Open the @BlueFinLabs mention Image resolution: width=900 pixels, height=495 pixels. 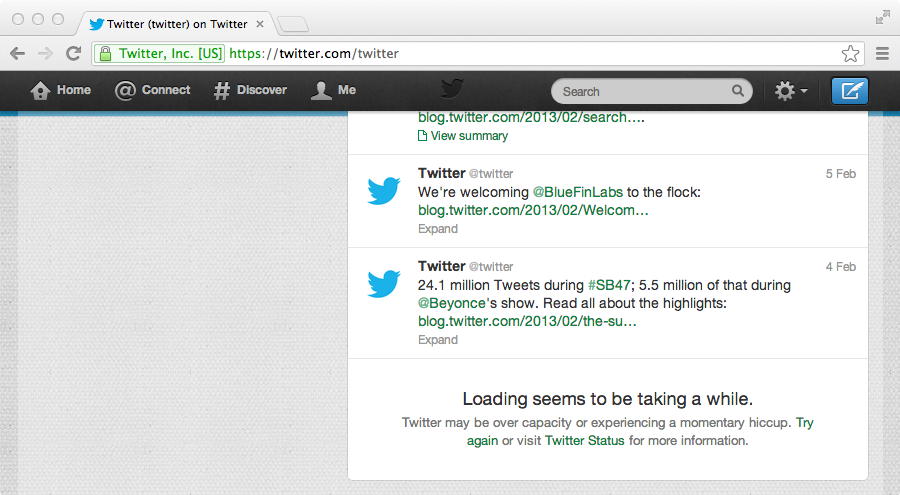click(577, 192)
